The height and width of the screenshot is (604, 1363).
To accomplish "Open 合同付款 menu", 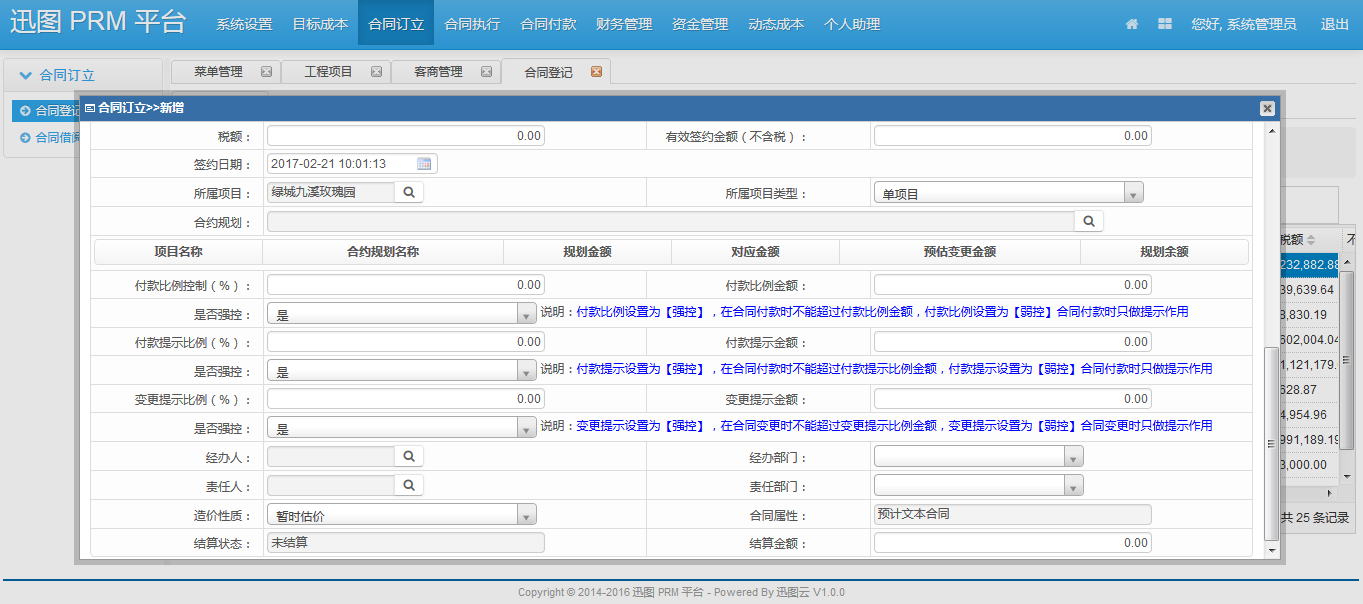I will pos(548,24).
